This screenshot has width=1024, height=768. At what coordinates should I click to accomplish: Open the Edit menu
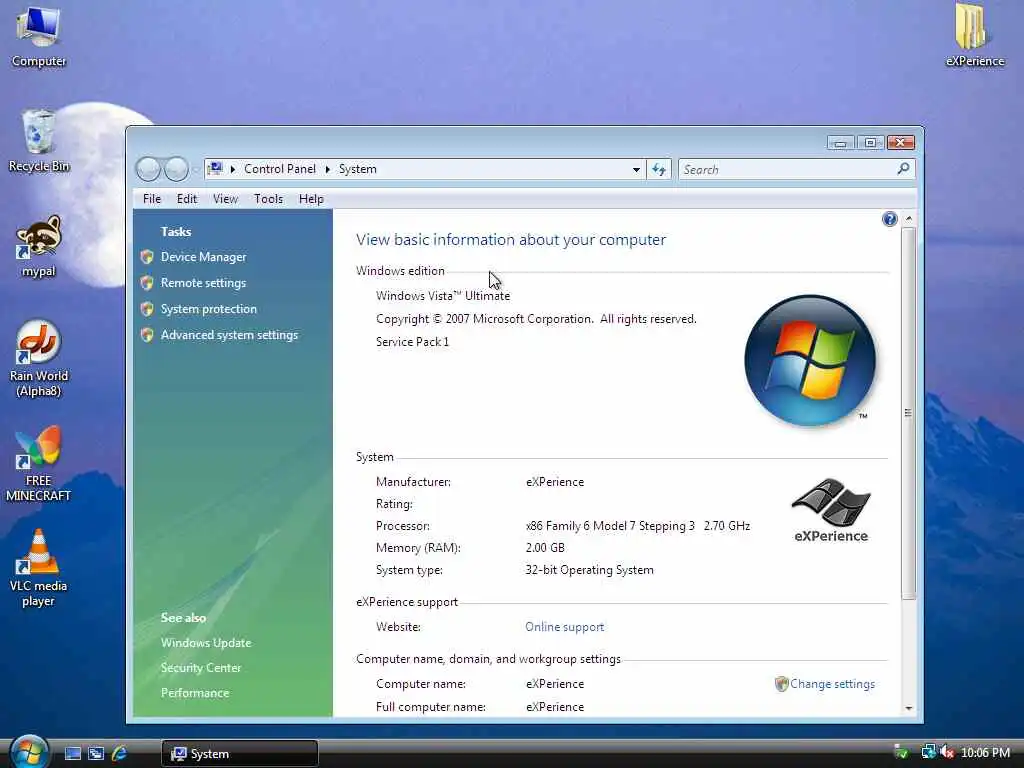coord(186,199)
